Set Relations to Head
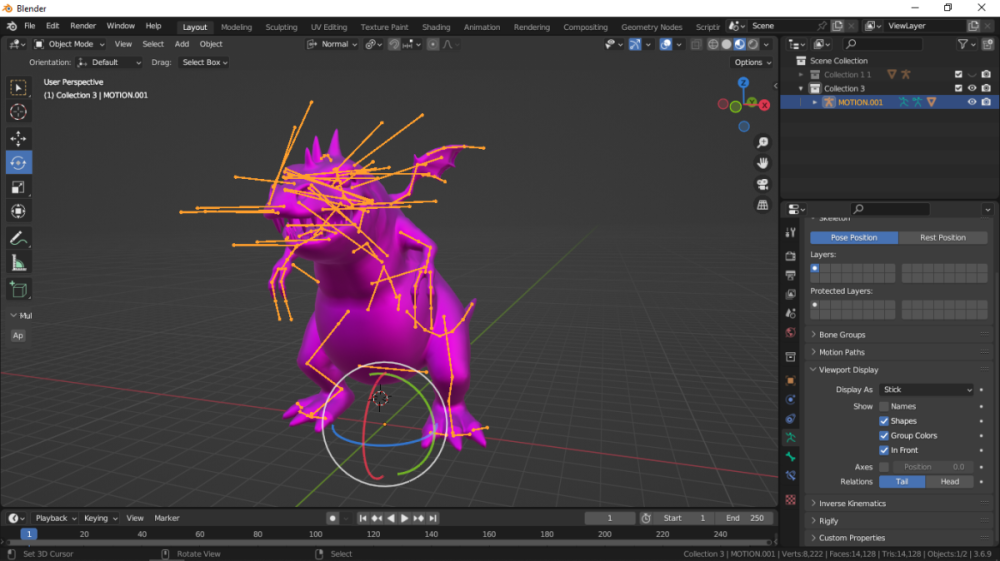The height and width of the screenshot is (561, 1000). [950, 482]
